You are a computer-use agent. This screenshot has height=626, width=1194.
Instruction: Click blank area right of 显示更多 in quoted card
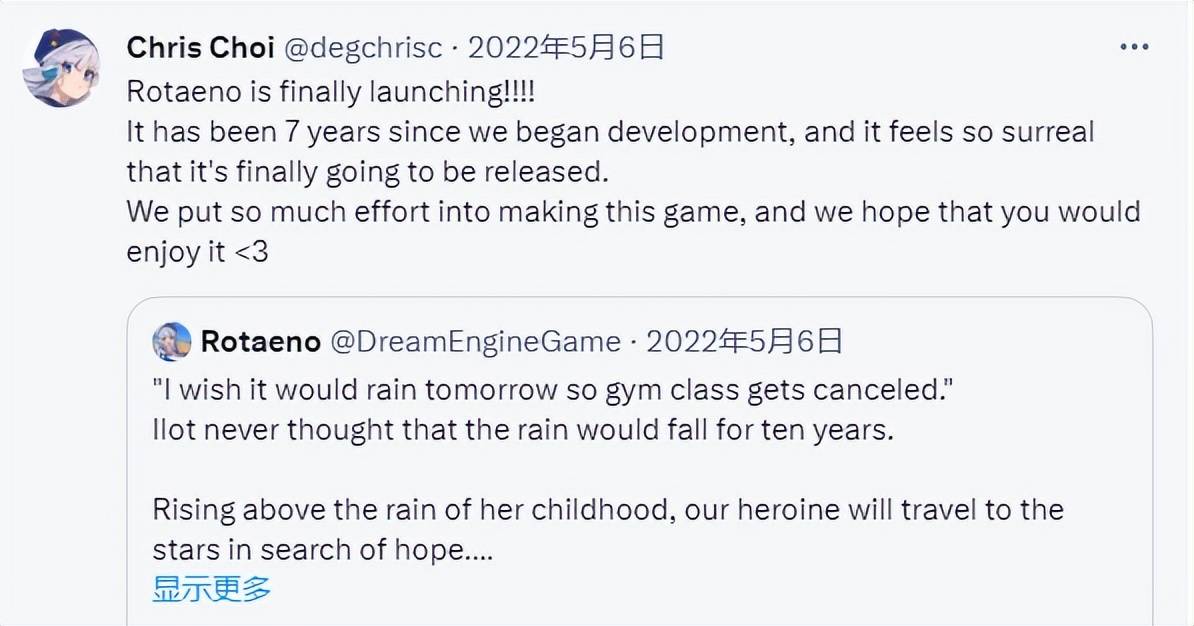click(x=700, y=588)
